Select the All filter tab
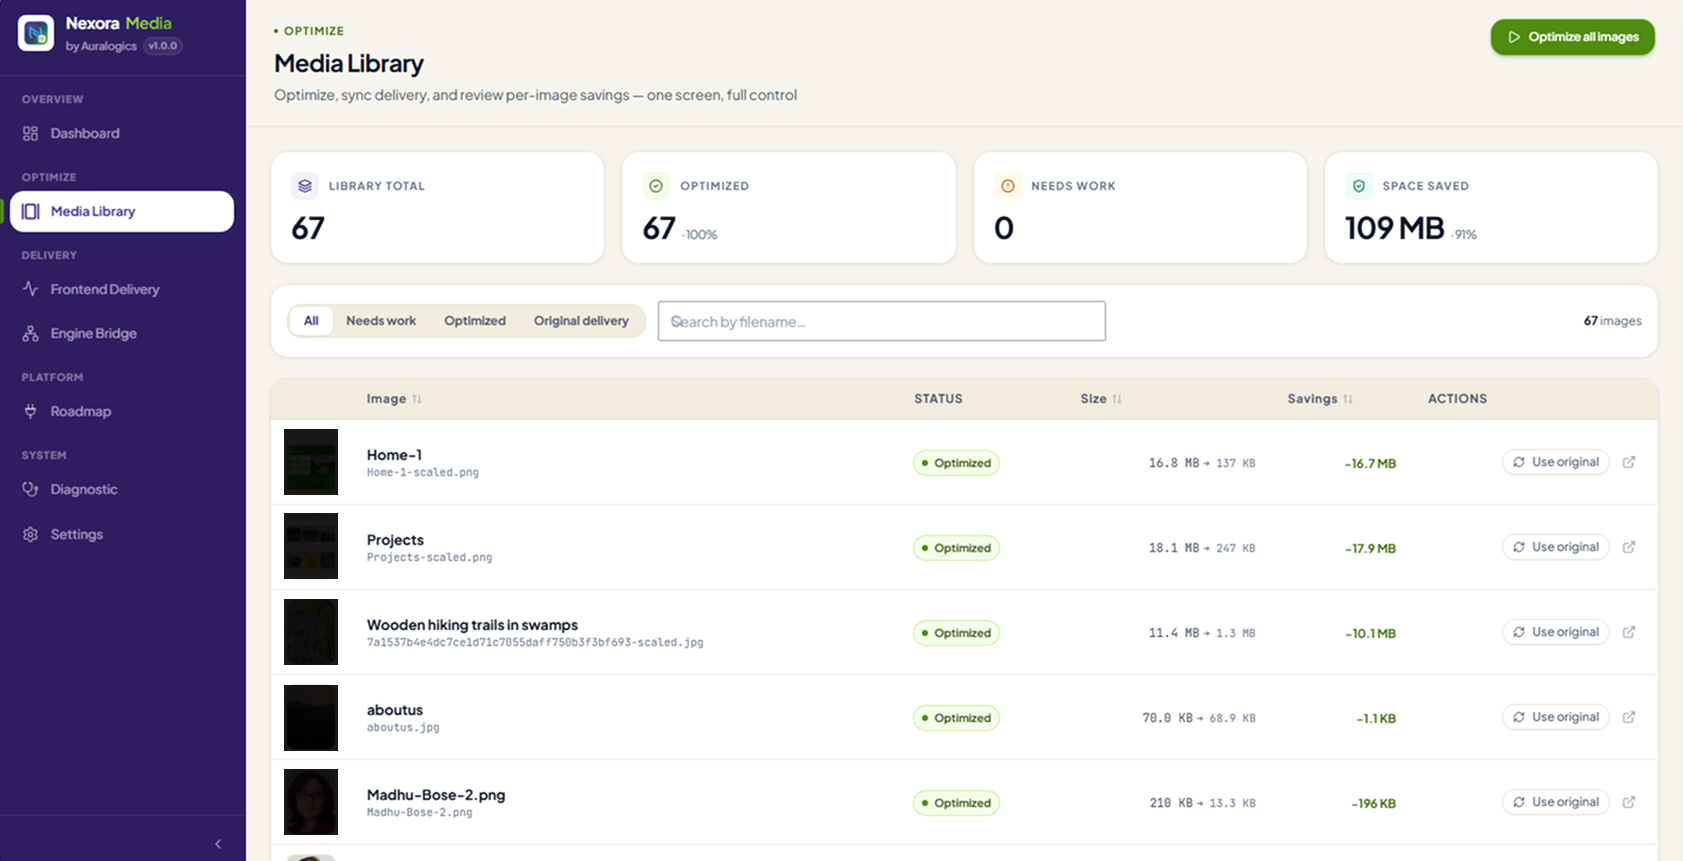Viewport: 1683px width, 861px height. [311, 321]
